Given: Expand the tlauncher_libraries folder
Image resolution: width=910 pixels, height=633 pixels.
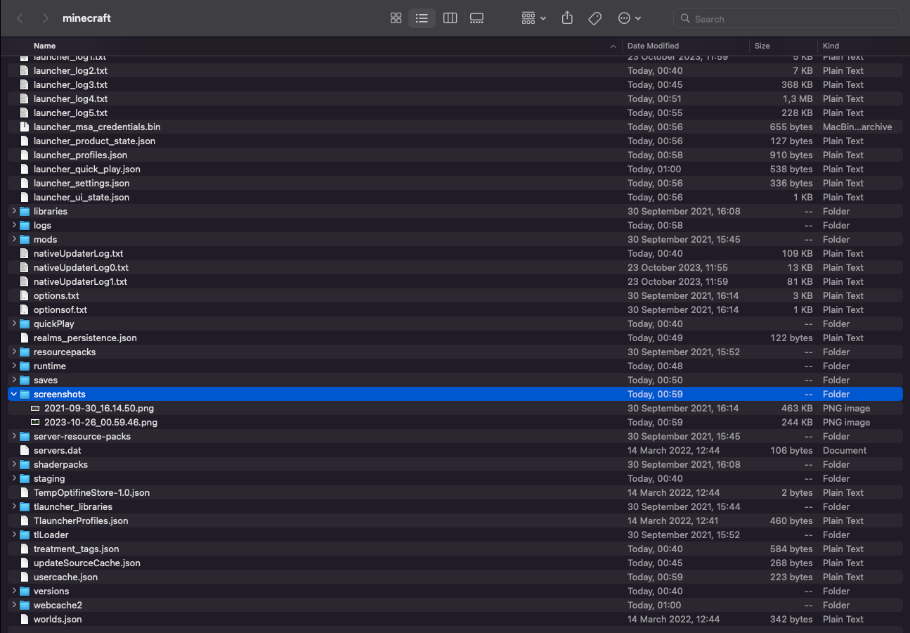Looking at the screenshot, I should pos(14,507).
